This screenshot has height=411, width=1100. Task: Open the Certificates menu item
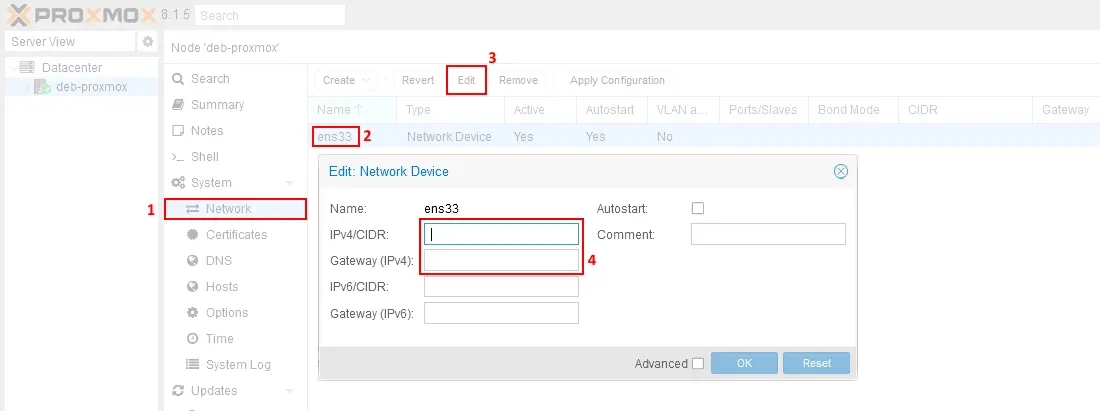click(235, 234)
